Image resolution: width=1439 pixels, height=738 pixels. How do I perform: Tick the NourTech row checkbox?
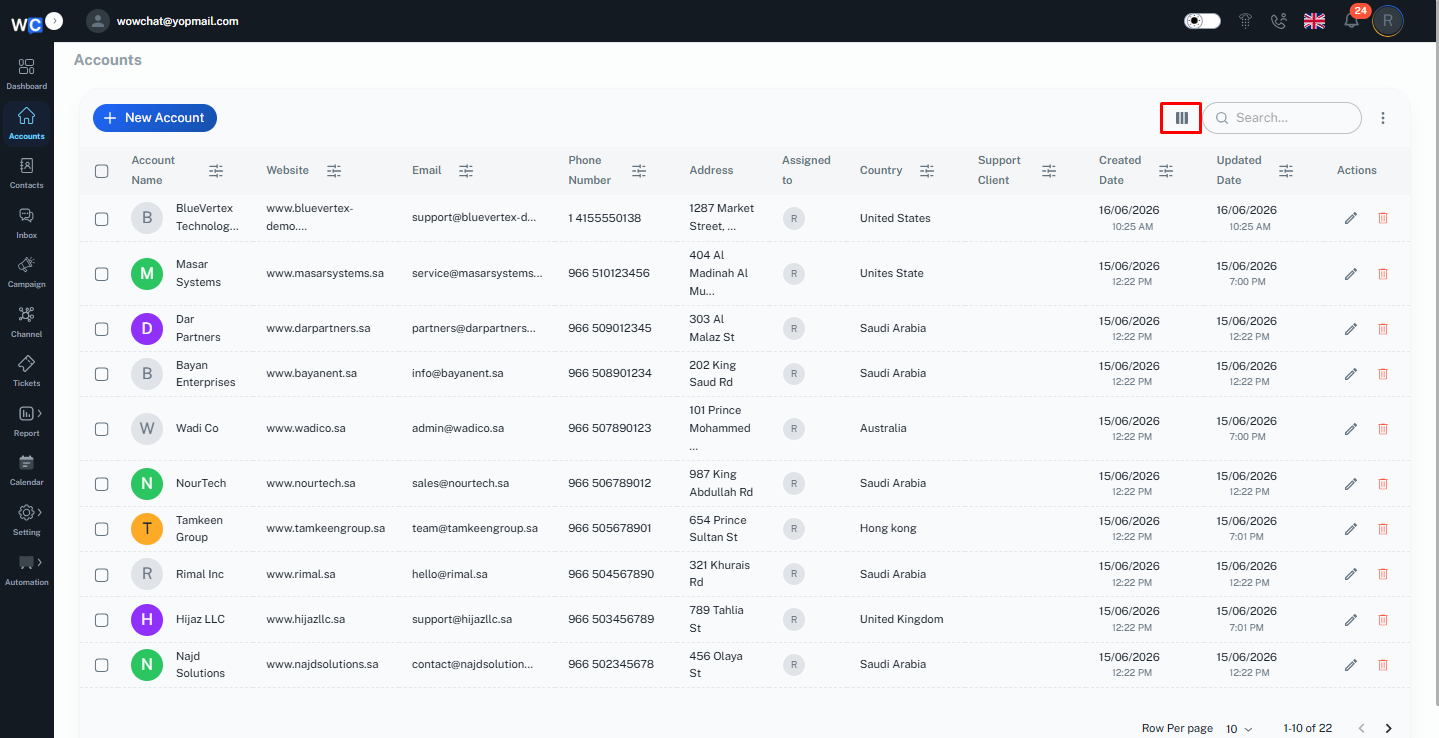point(101,484)
